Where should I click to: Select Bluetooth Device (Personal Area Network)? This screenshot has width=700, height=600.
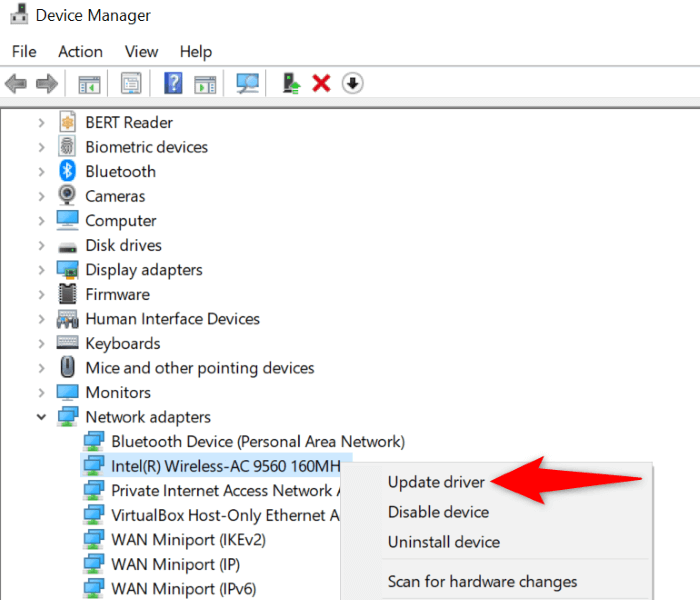(258, 442)
